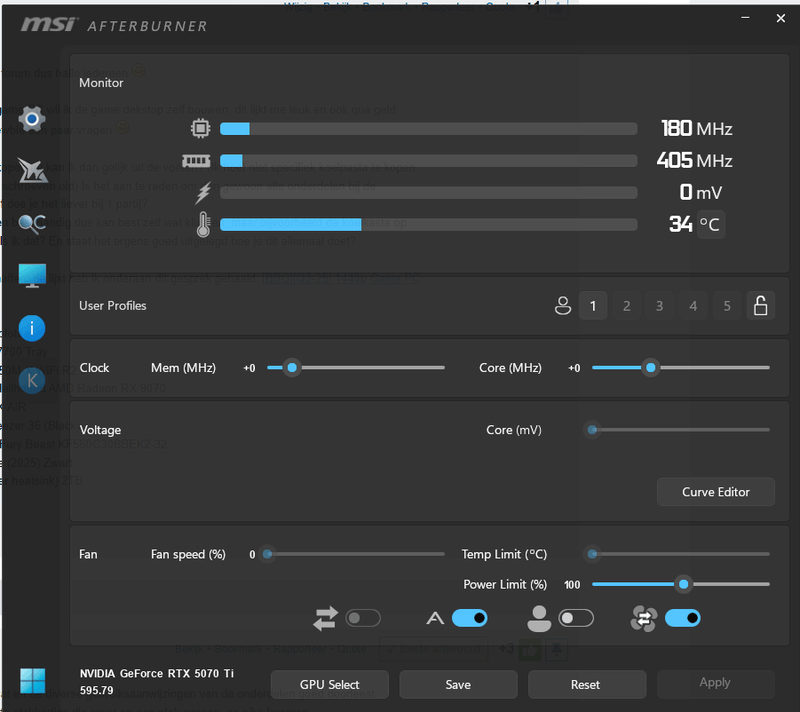Screen dimensions: 800x712
Task: Open the Curve Editor
Action: click(716, 492)
